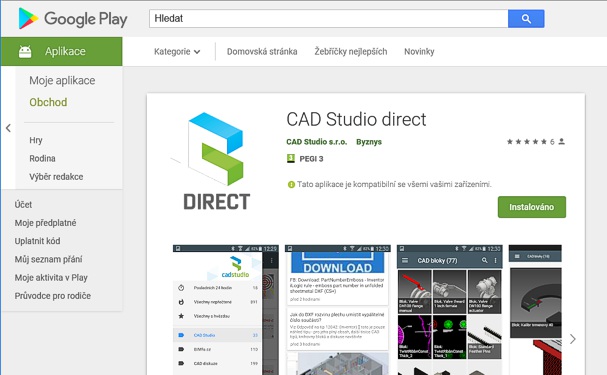Expand the Kategorie dropdown
The image size is (607, 375).
coord(177,51)
